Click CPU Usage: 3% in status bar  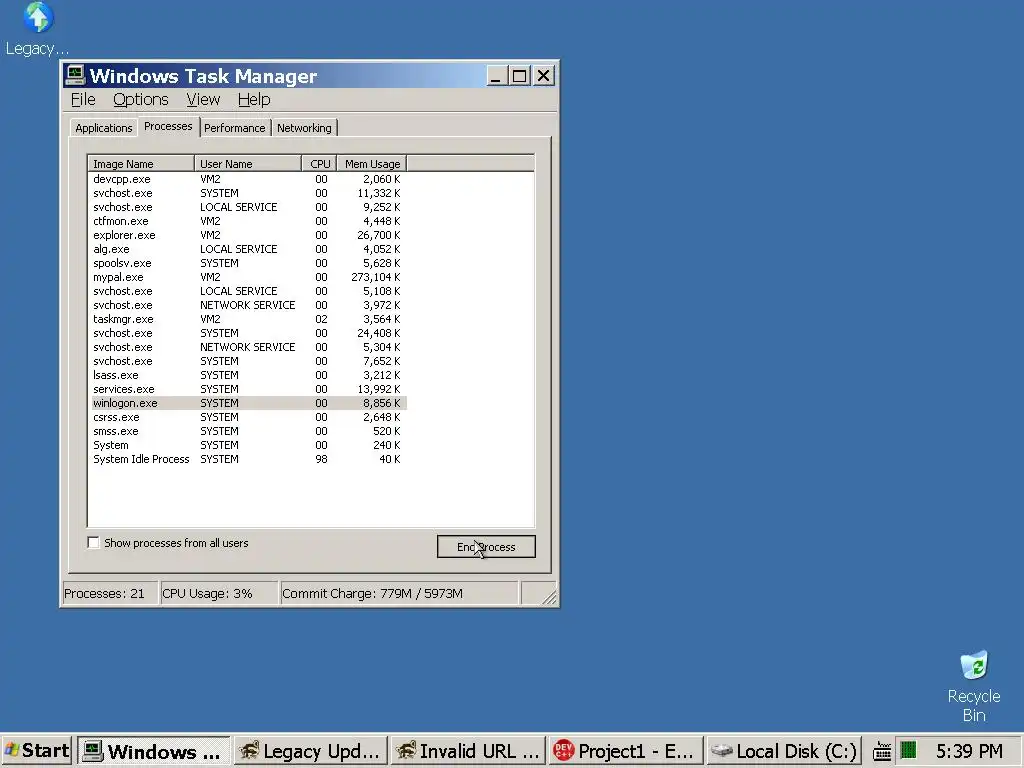[x=219, y=594]
